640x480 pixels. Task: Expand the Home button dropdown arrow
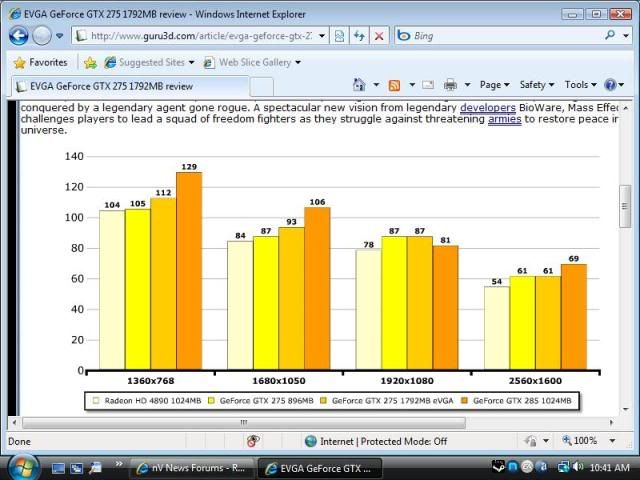click(376, 85)
